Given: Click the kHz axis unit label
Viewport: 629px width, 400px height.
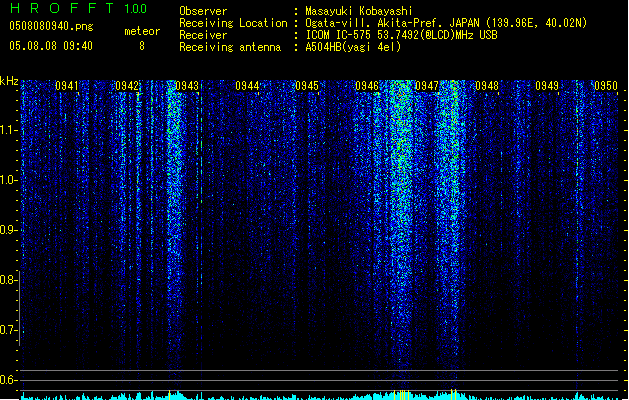Looking at the screenshot, I should 9,81.
